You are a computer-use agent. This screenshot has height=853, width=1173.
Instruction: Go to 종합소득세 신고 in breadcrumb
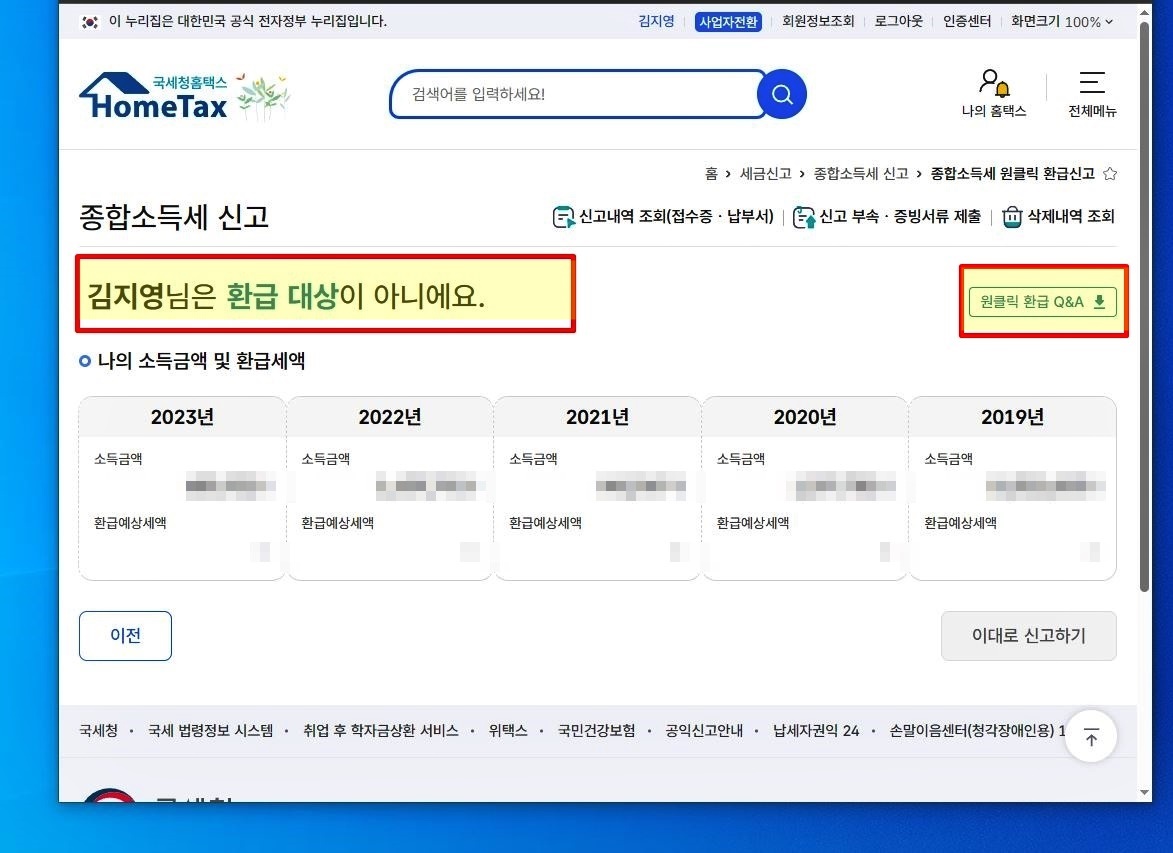pyautogui.click(x=860, y=174)
